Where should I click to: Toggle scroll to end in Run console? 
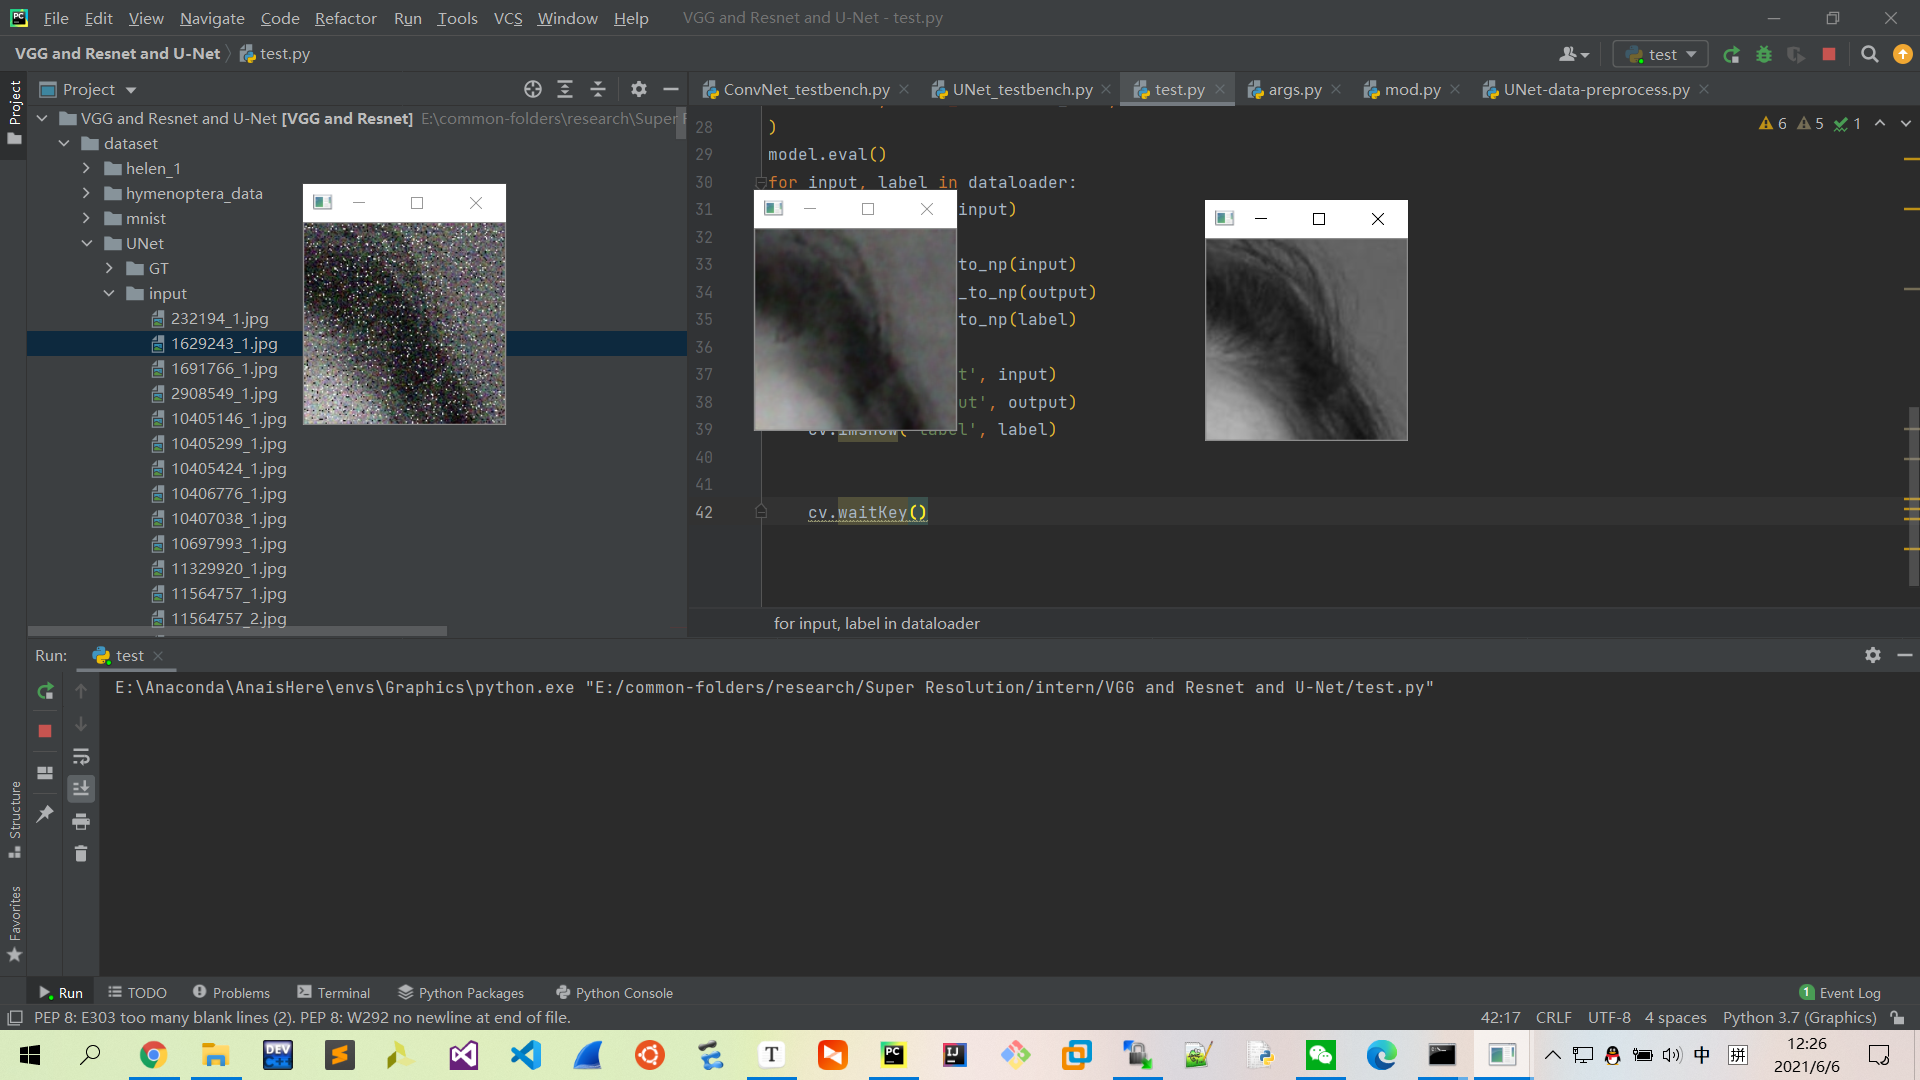coord(81,789)
